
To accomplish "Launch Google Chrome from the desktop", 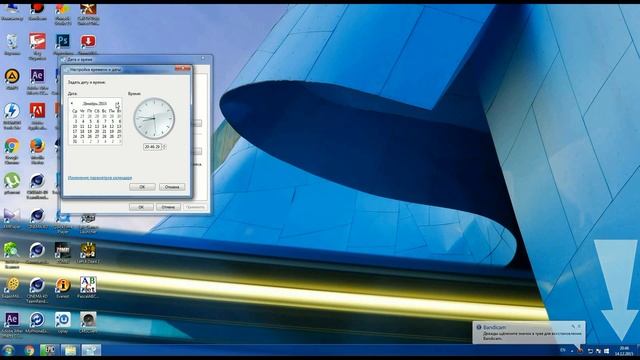I will 12,146.
